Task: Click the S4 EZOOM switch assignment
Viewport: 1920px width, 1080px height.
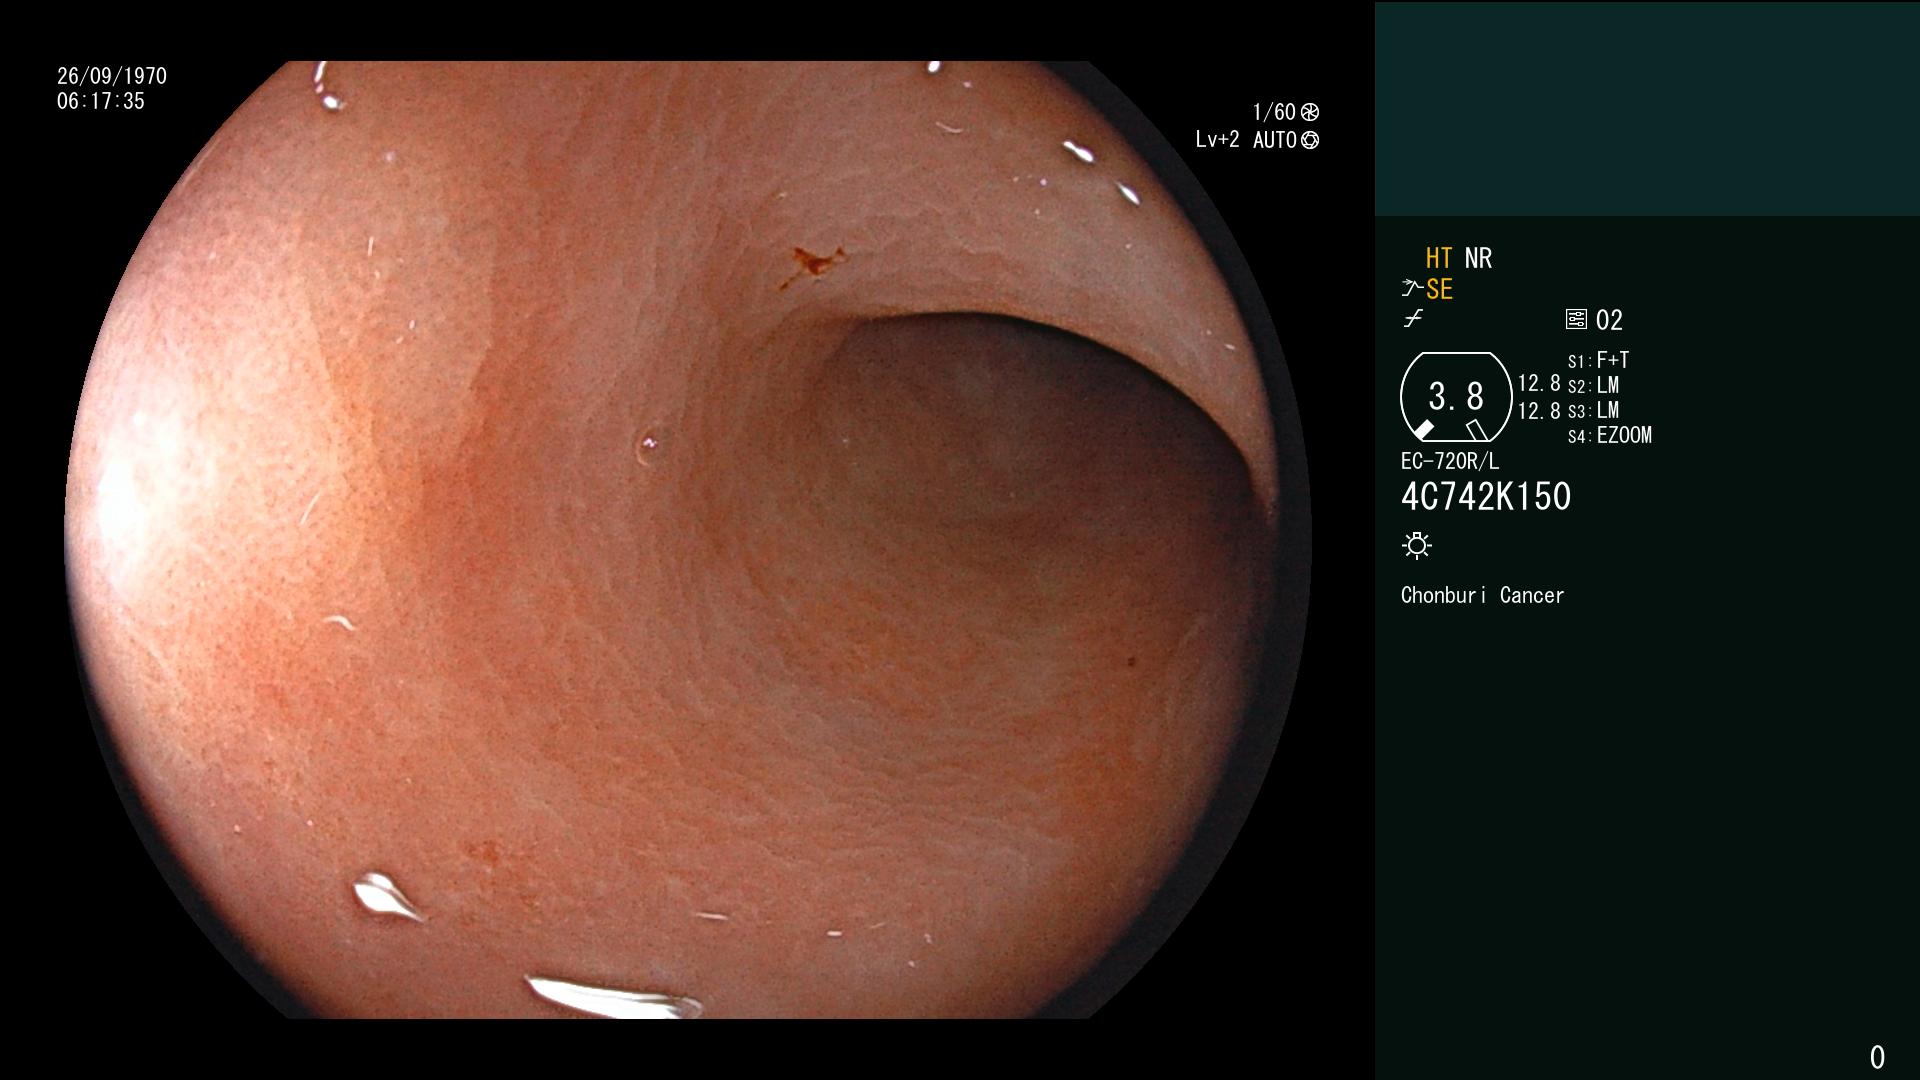Action: click(1609, 435)
